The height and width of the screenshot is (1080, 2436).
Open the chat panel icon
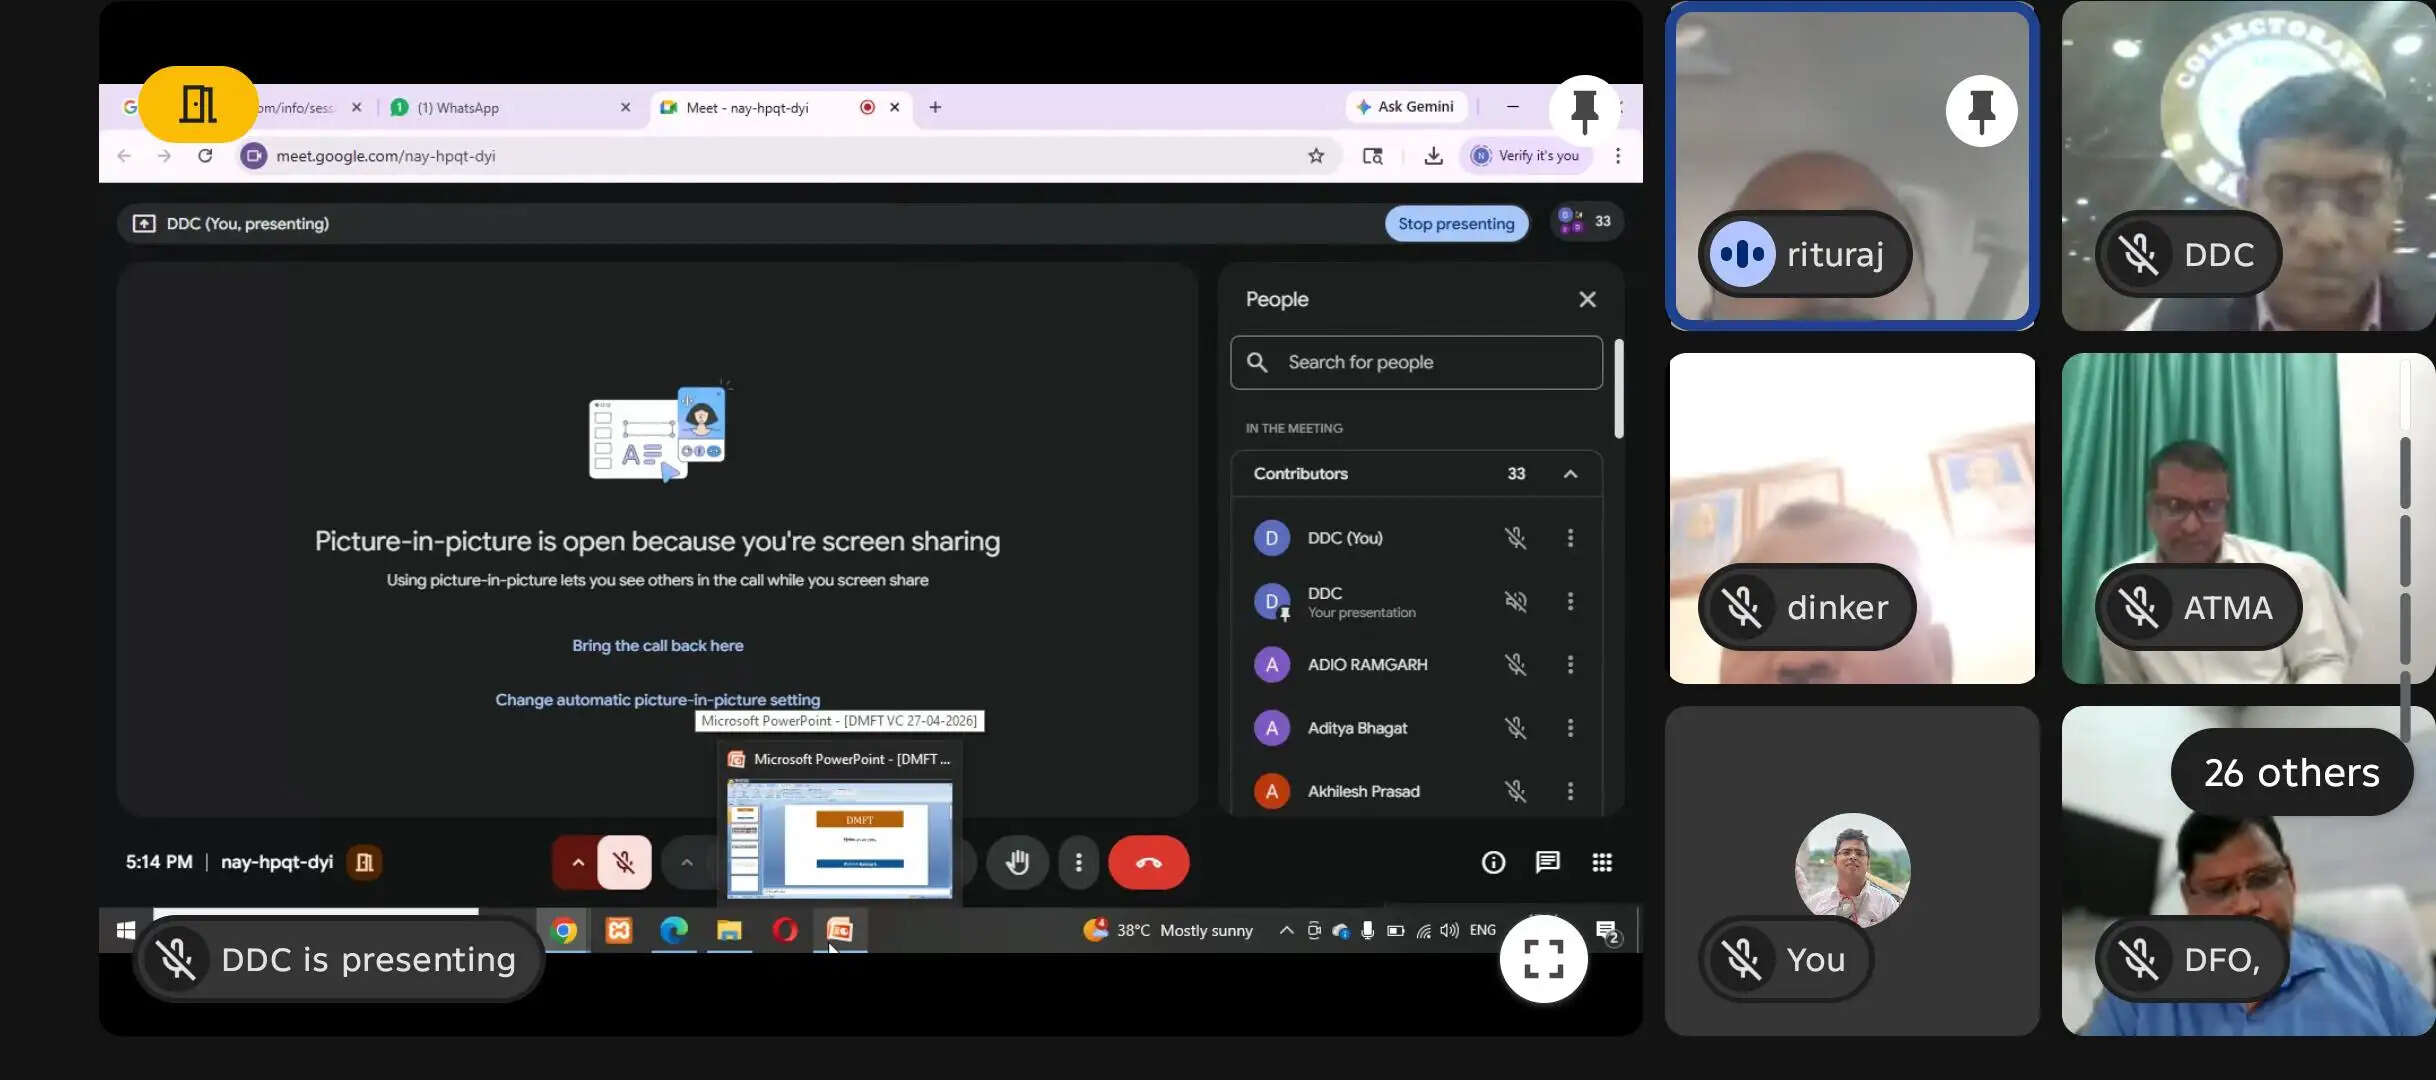pos(1547,862)
